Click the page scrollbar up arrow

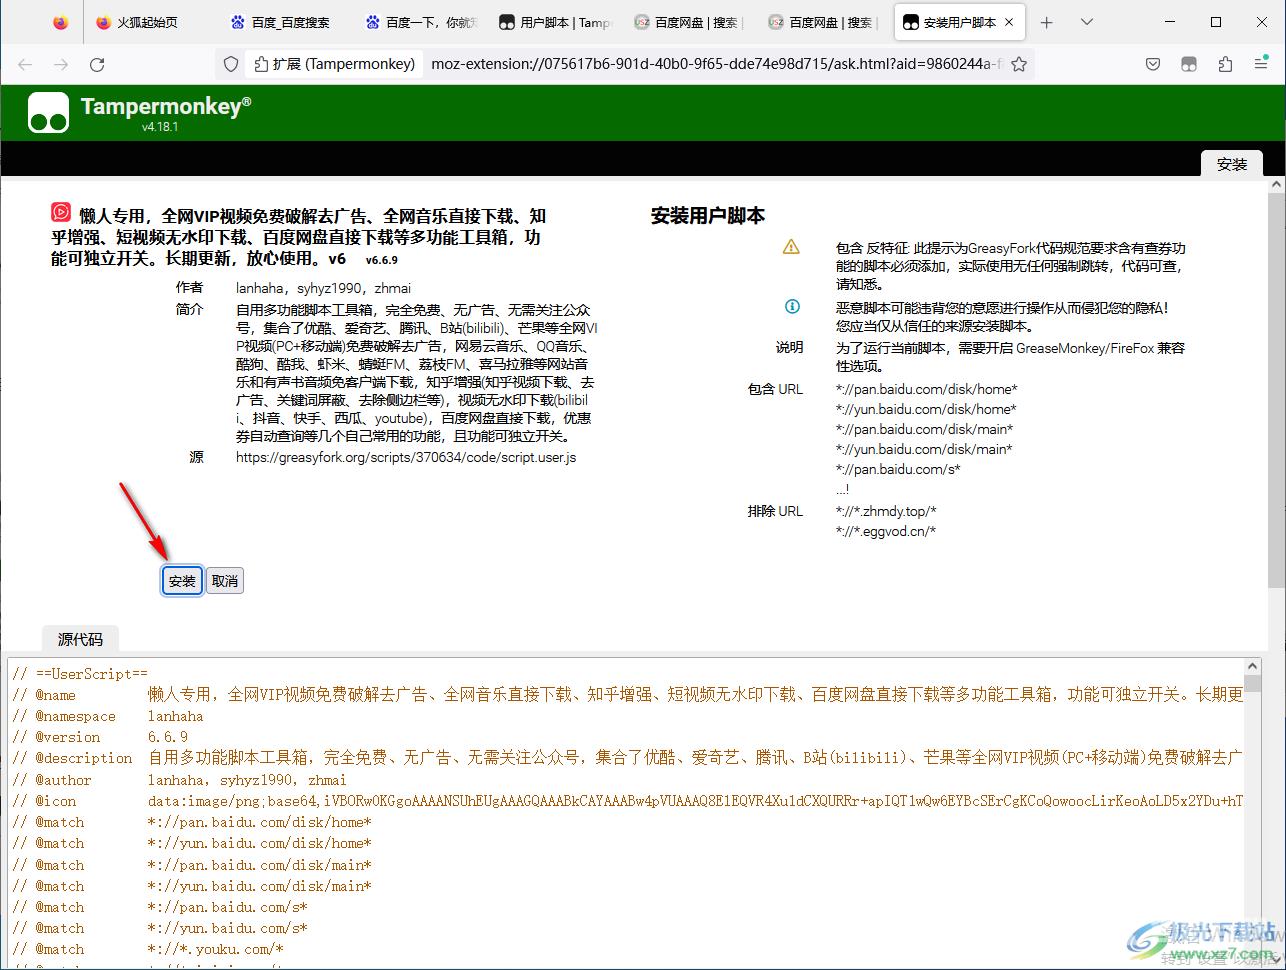(x=1276, y=185)
